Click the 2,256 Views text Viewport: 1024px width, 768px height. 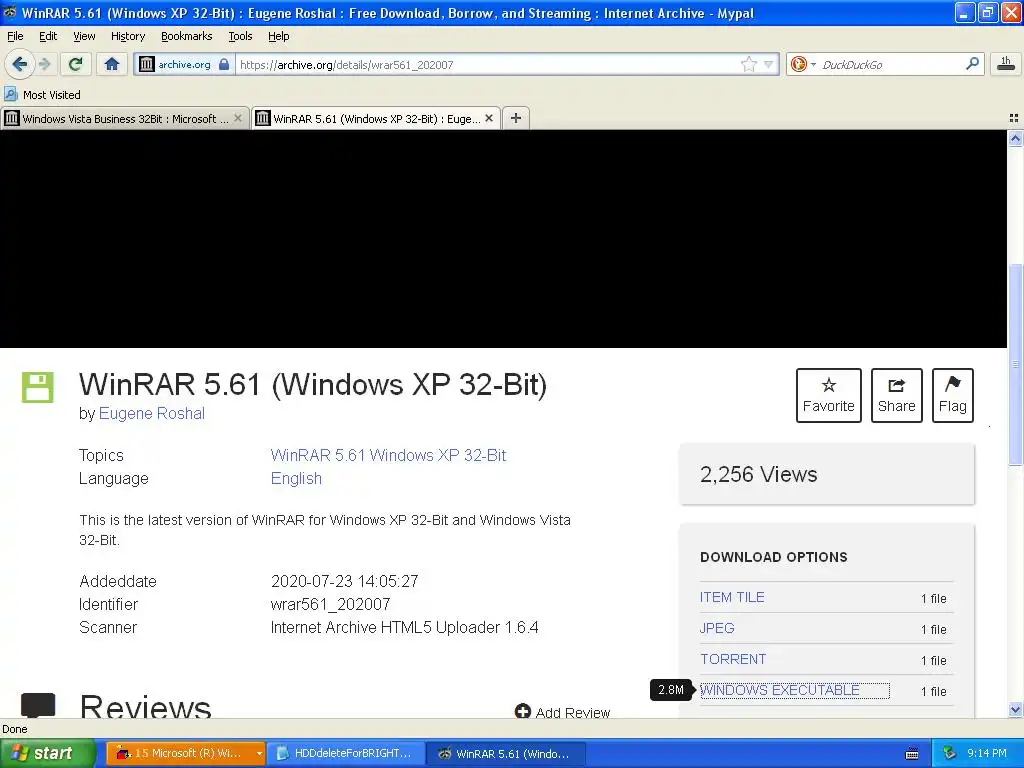click(x=758, y=474)
